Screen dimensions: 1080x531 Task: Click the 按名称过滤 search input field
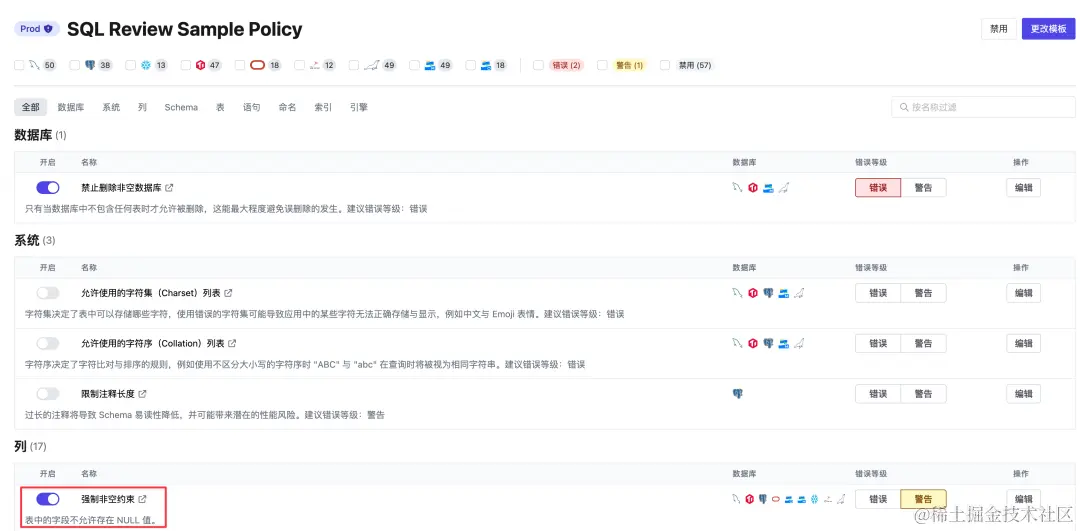click(984, 107)
